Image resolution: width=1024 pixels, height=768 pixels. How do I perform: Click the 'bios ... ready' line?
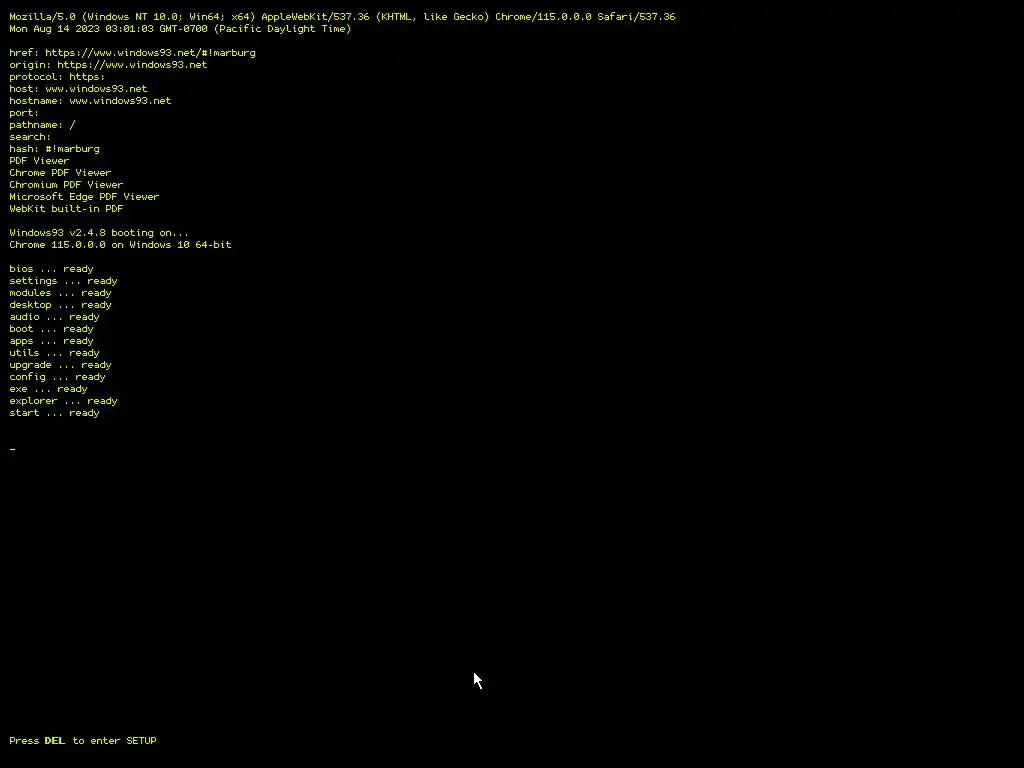(x=52, y=269)
